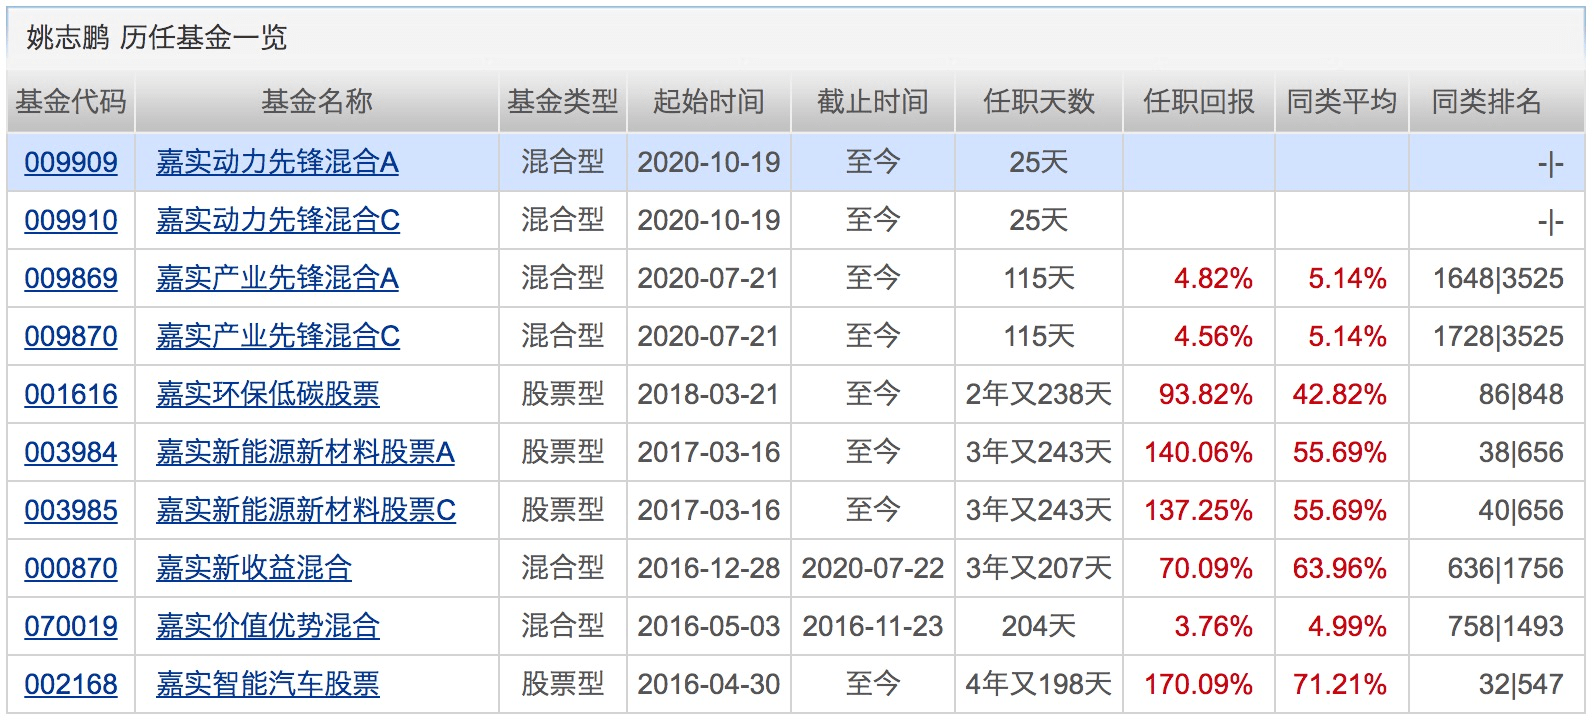This screenshot has width=1594, height=728.
Task: Open fund code link 070019
Action: coord(71,626)
